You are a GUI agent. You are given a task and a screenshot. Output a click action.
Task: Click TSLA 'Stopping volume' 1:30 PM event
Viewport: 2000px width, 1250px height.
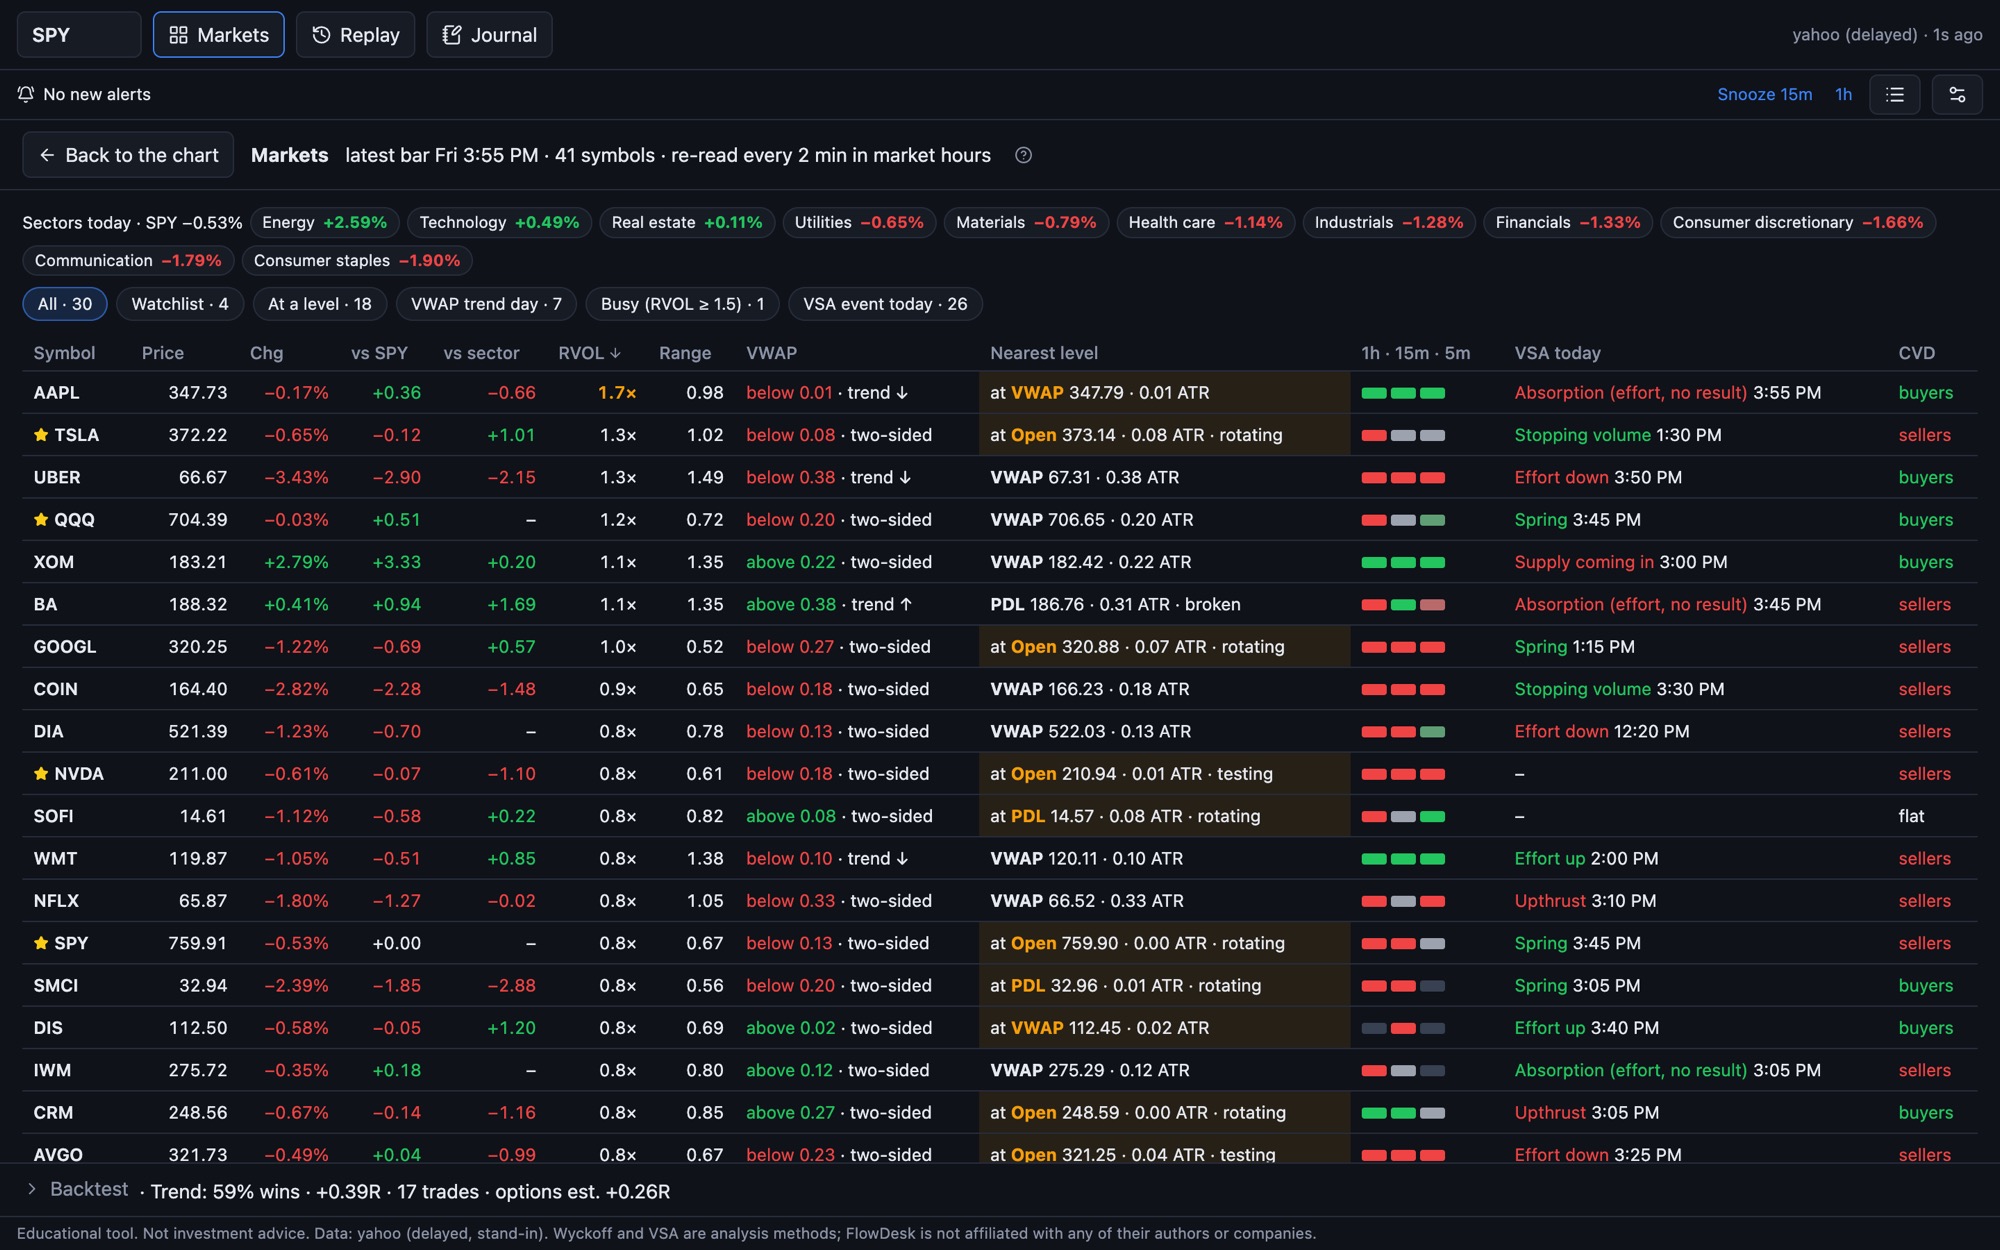point(1617,435)
